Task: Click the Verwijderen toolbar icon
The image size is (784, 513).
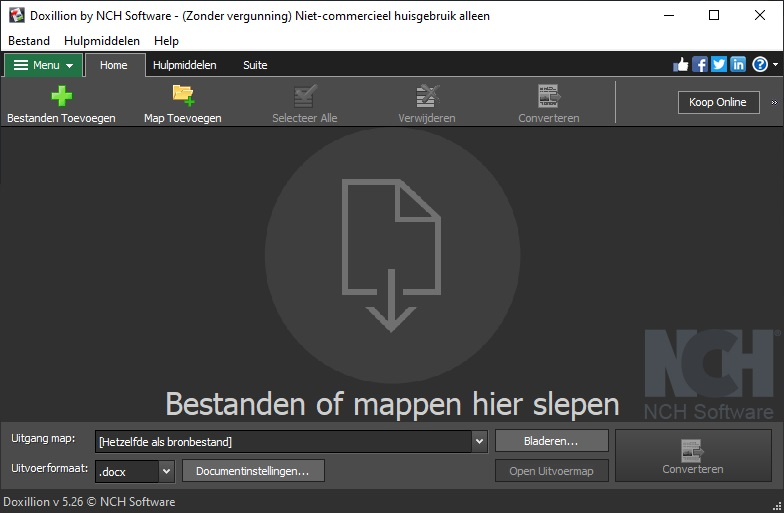Action: pos(427,96)
